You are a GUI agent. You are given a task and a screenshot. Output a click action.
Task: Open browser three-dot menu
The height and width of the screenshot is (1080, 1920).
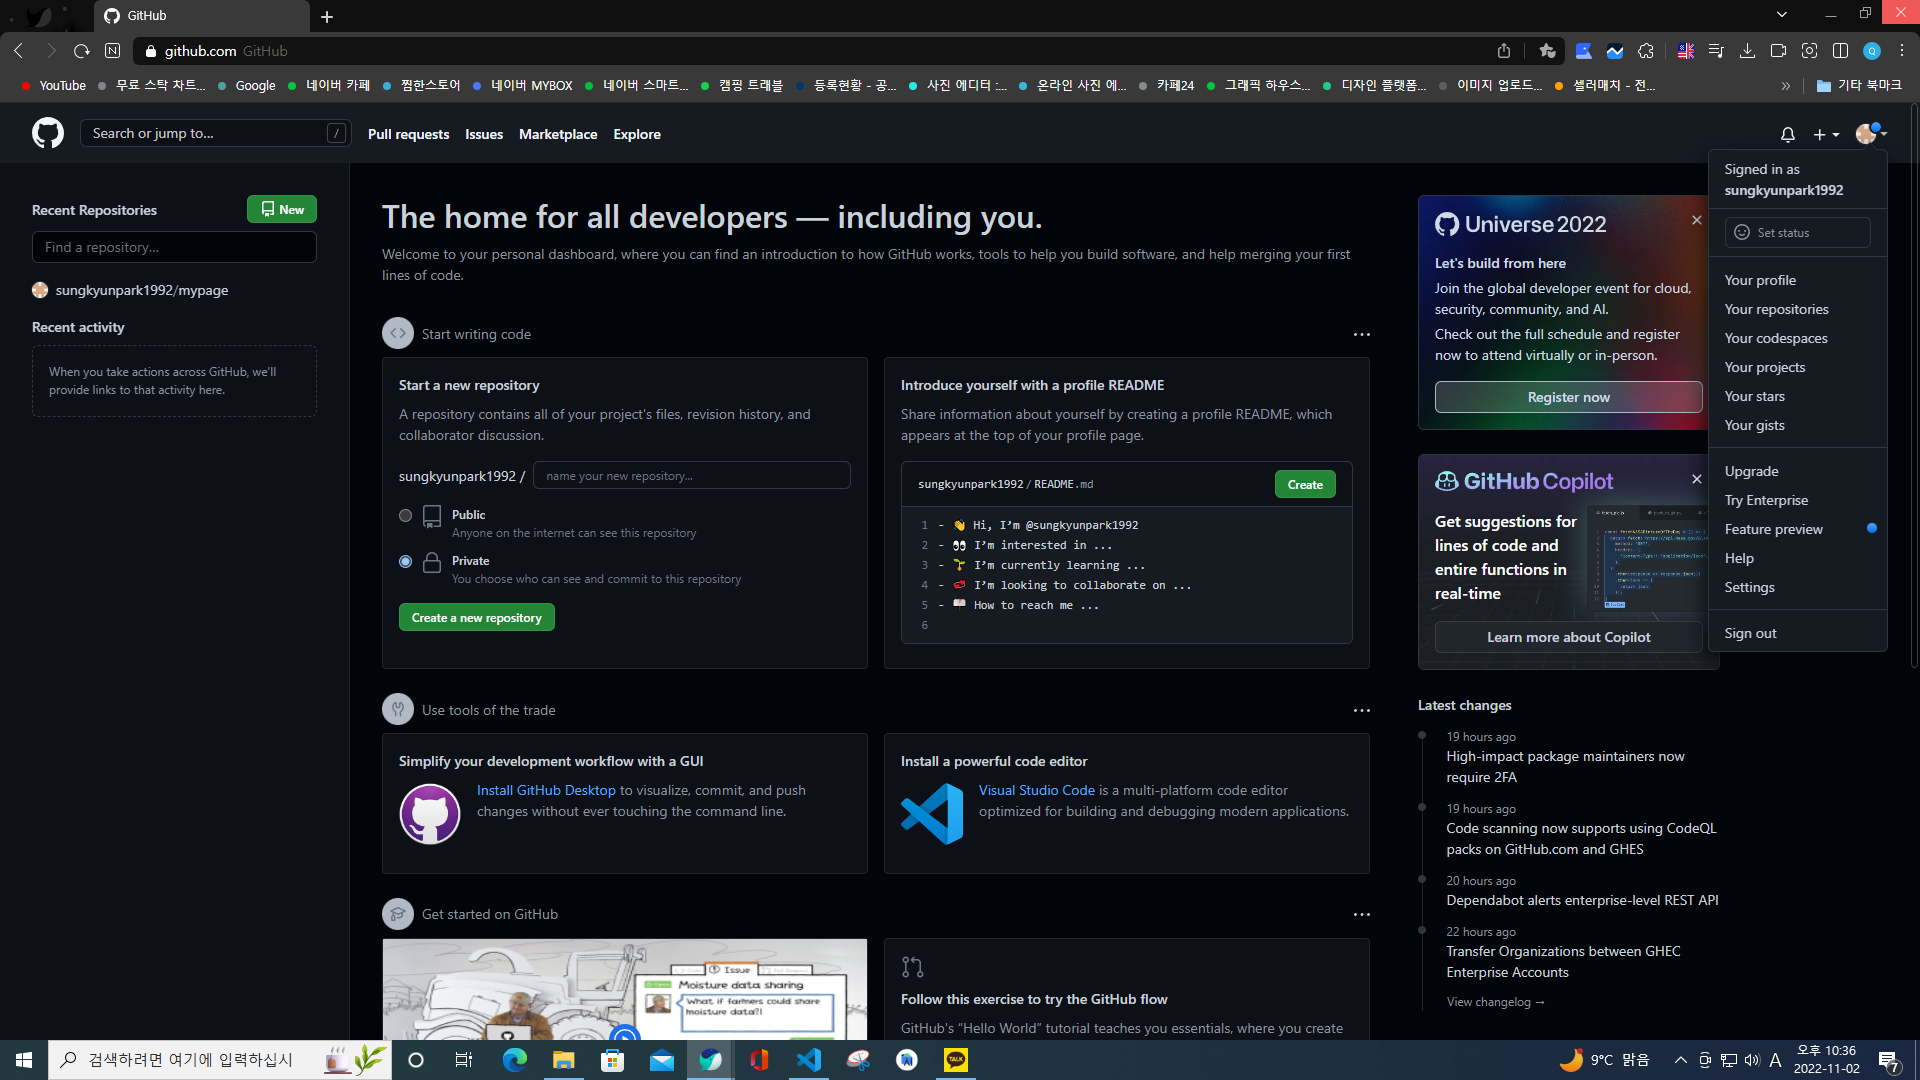coord(1902,51)
